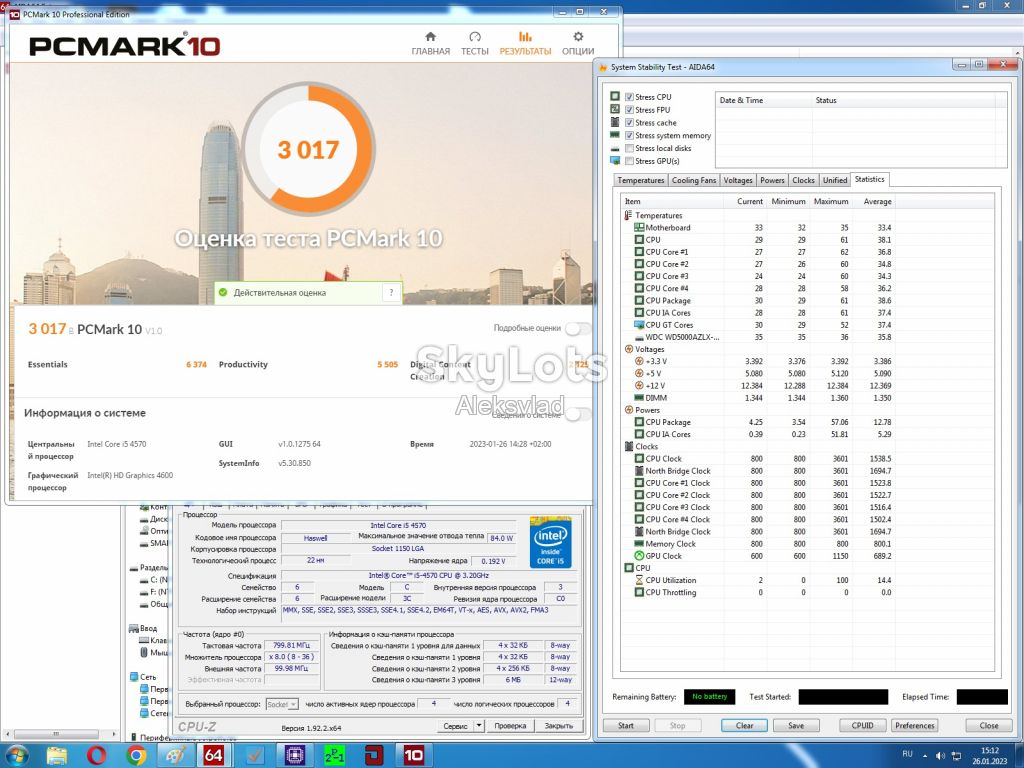Toggle the Подробные оценки switch

tap(578, 328)
